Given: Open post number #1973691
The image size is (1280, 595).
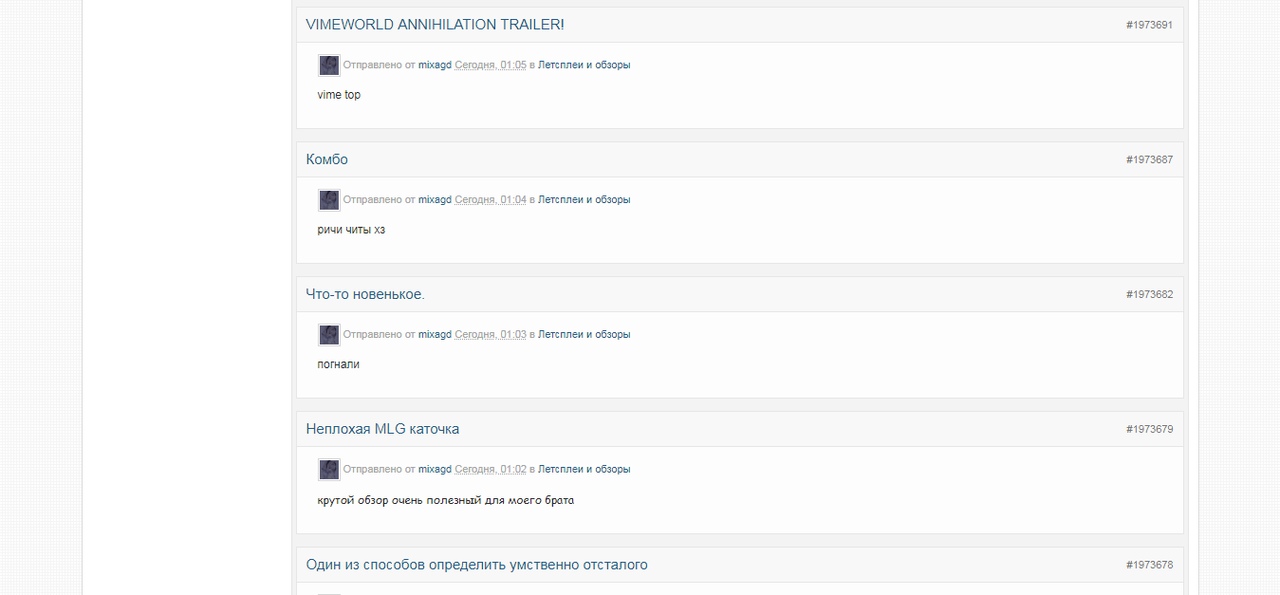Looking at the screenshot, I should [x=1149, y=25].
